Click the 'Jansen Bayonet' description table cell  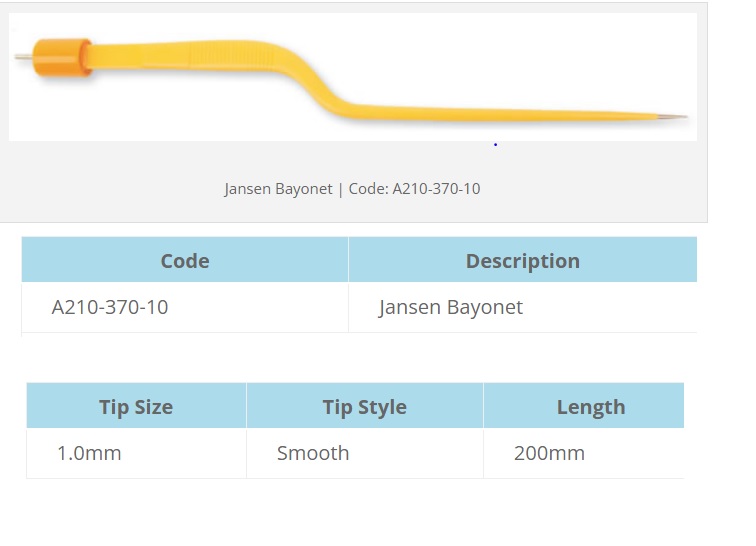click(451, 307)
